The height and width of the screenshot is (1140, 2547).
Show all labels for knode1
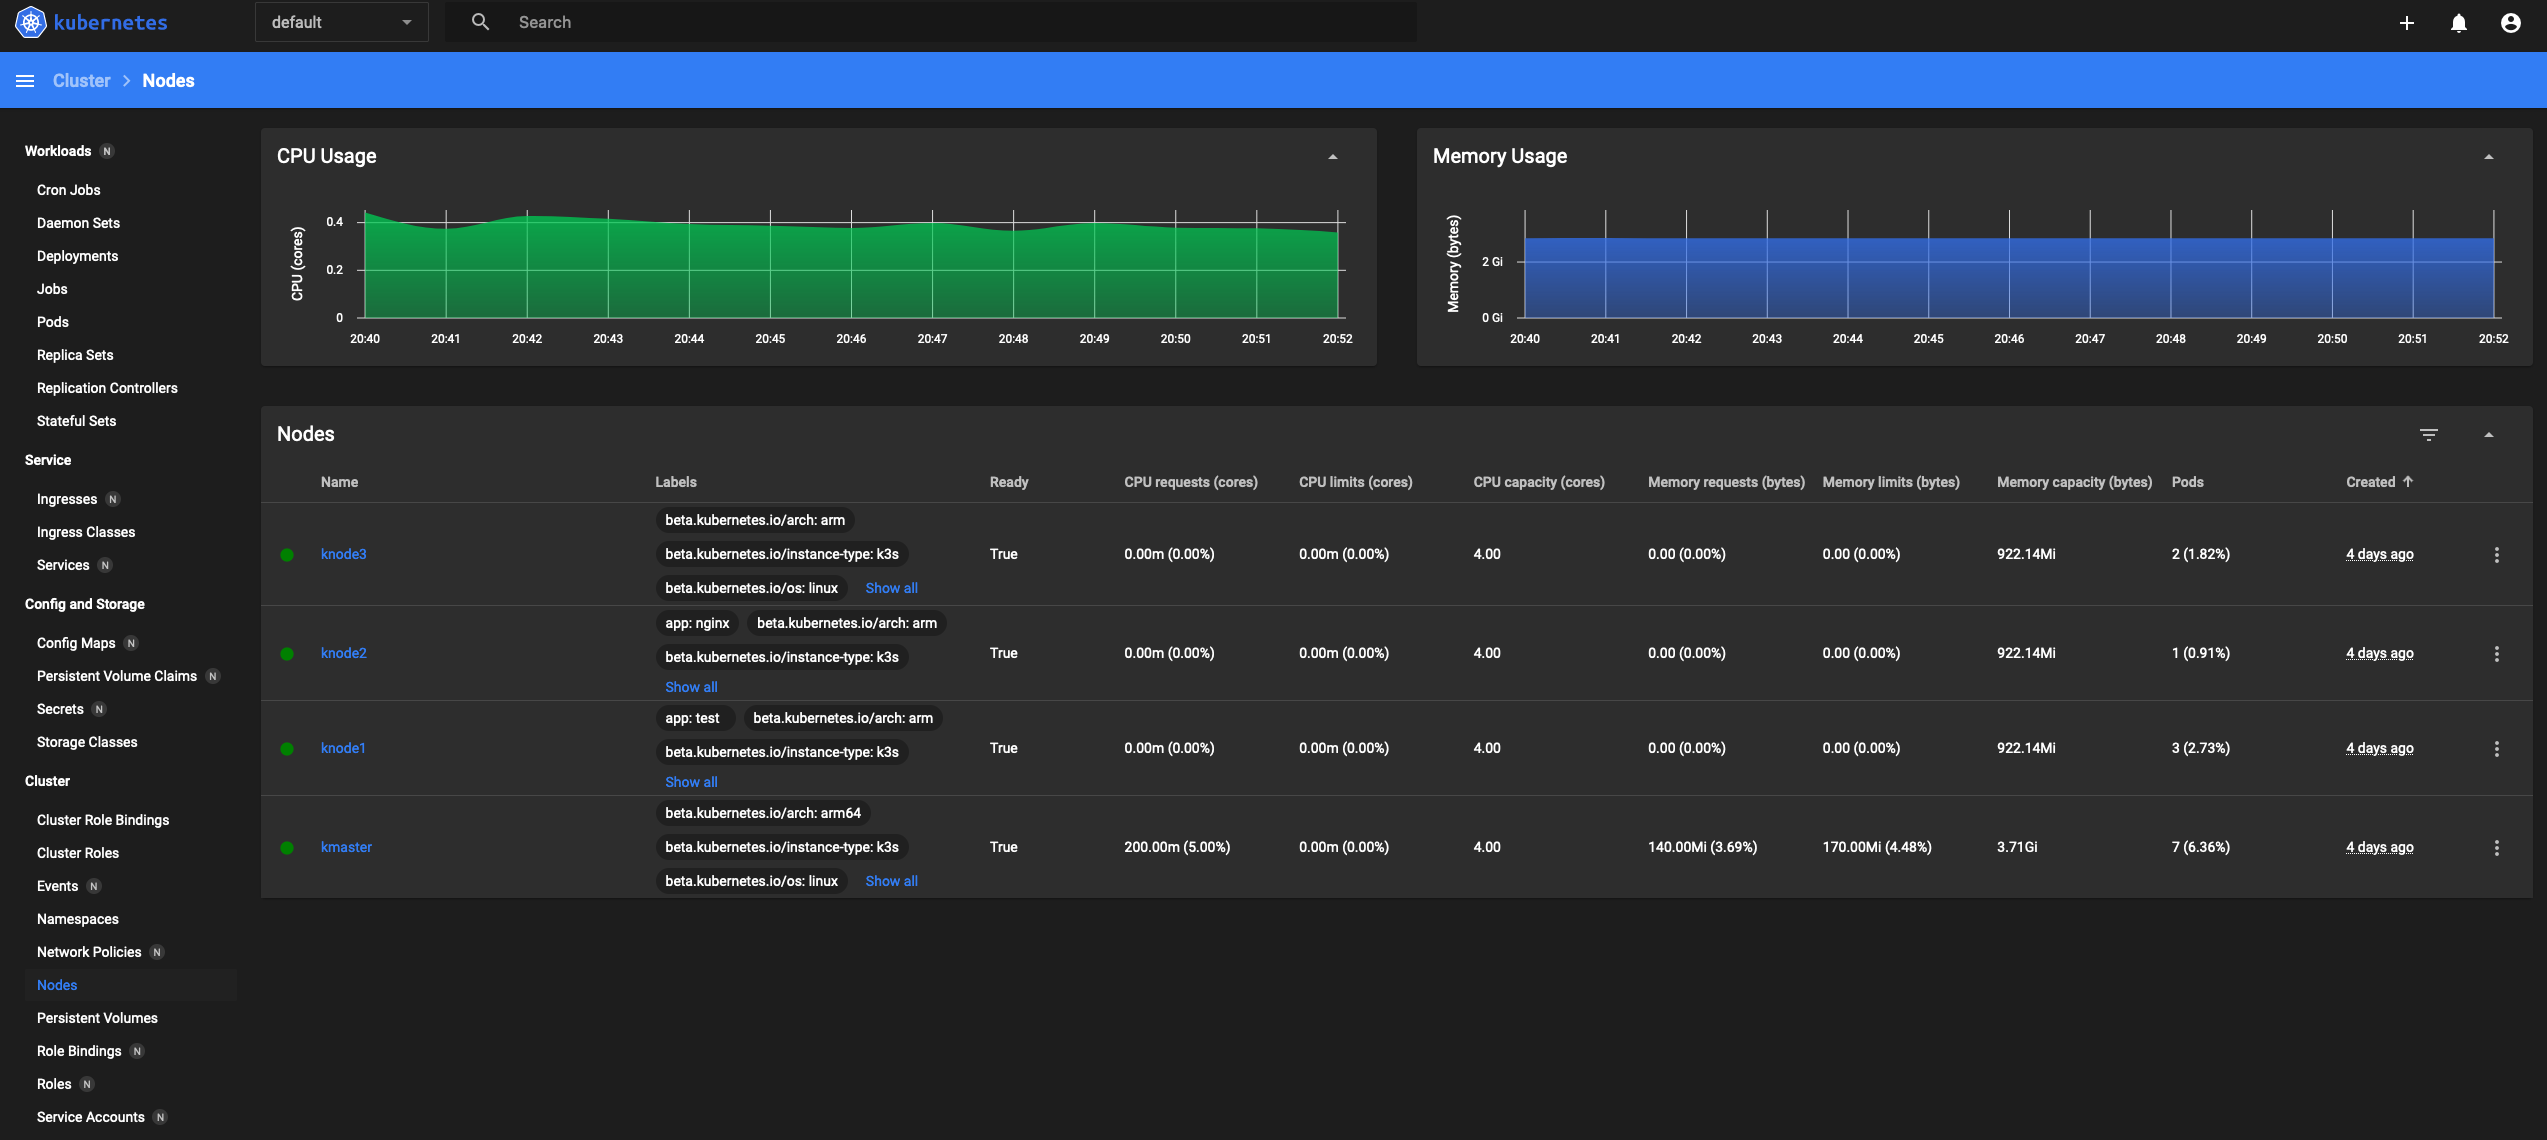coord(691,782)
